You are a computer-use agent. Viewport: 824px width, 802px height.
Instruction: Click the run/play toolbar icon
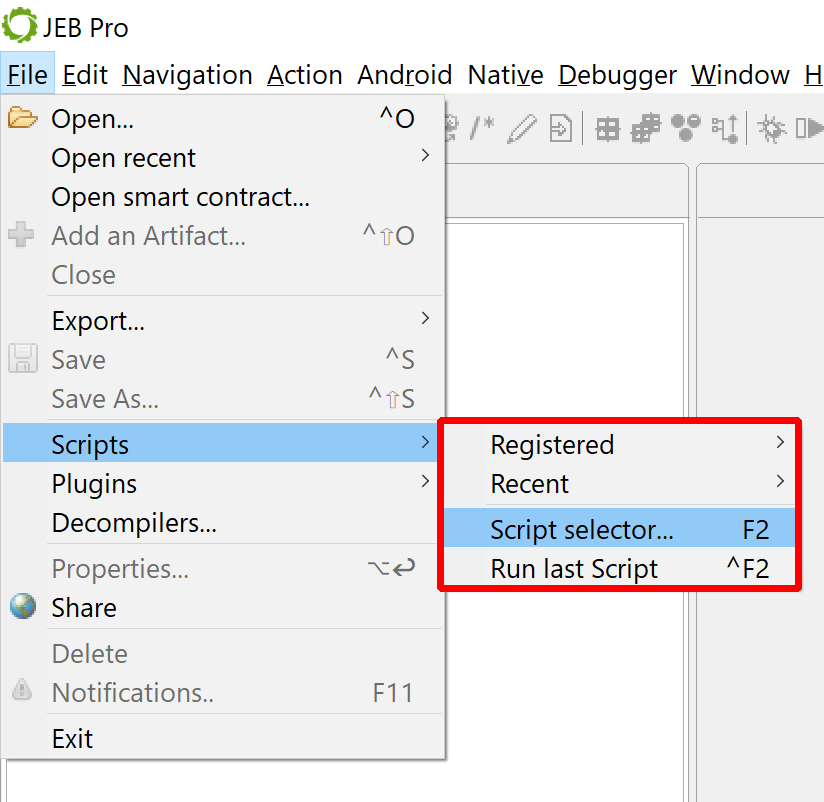pyautogui.click(x=810, y=128)
